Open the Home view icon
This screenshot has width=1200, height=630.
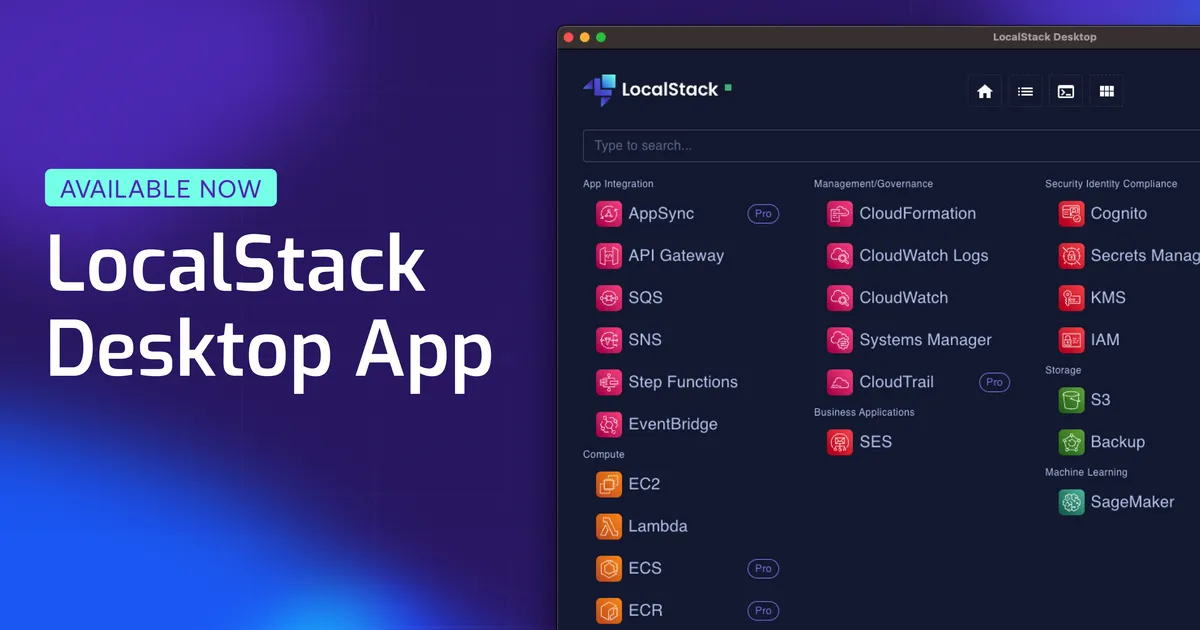985,91
